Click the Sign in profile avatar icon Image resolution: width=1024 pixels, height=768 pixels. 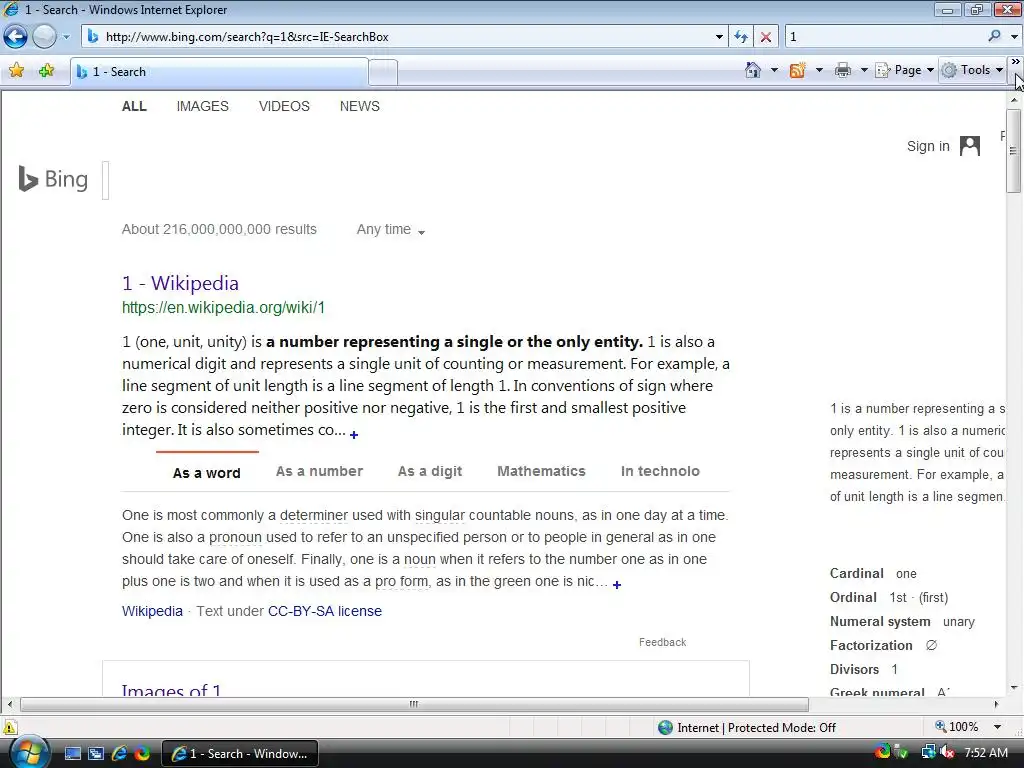tap(970, 146)
